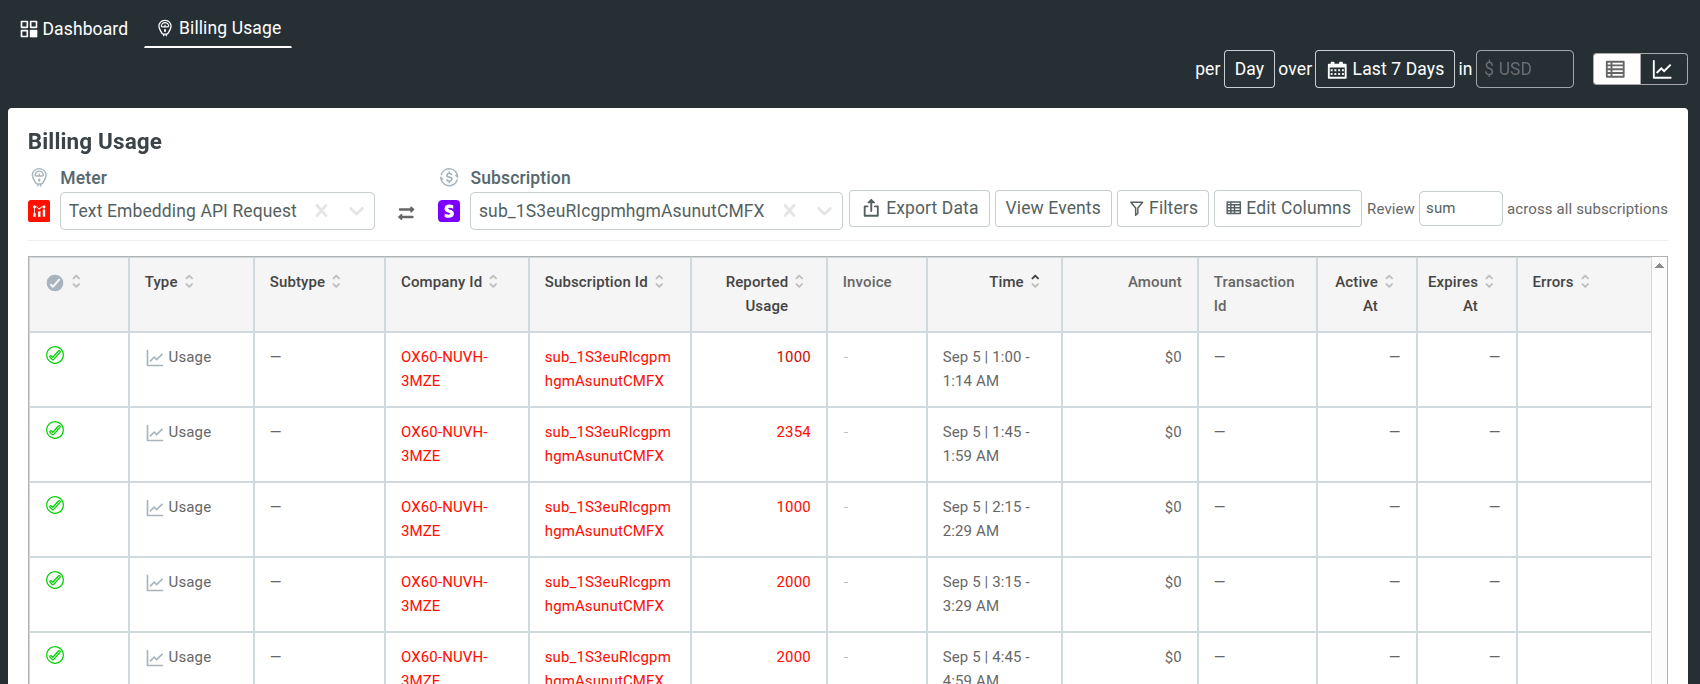The height and width of the screenshot is (684, 1700).
Task: Expand the Meter dropdown chevron
Action: tap(356, 211)
